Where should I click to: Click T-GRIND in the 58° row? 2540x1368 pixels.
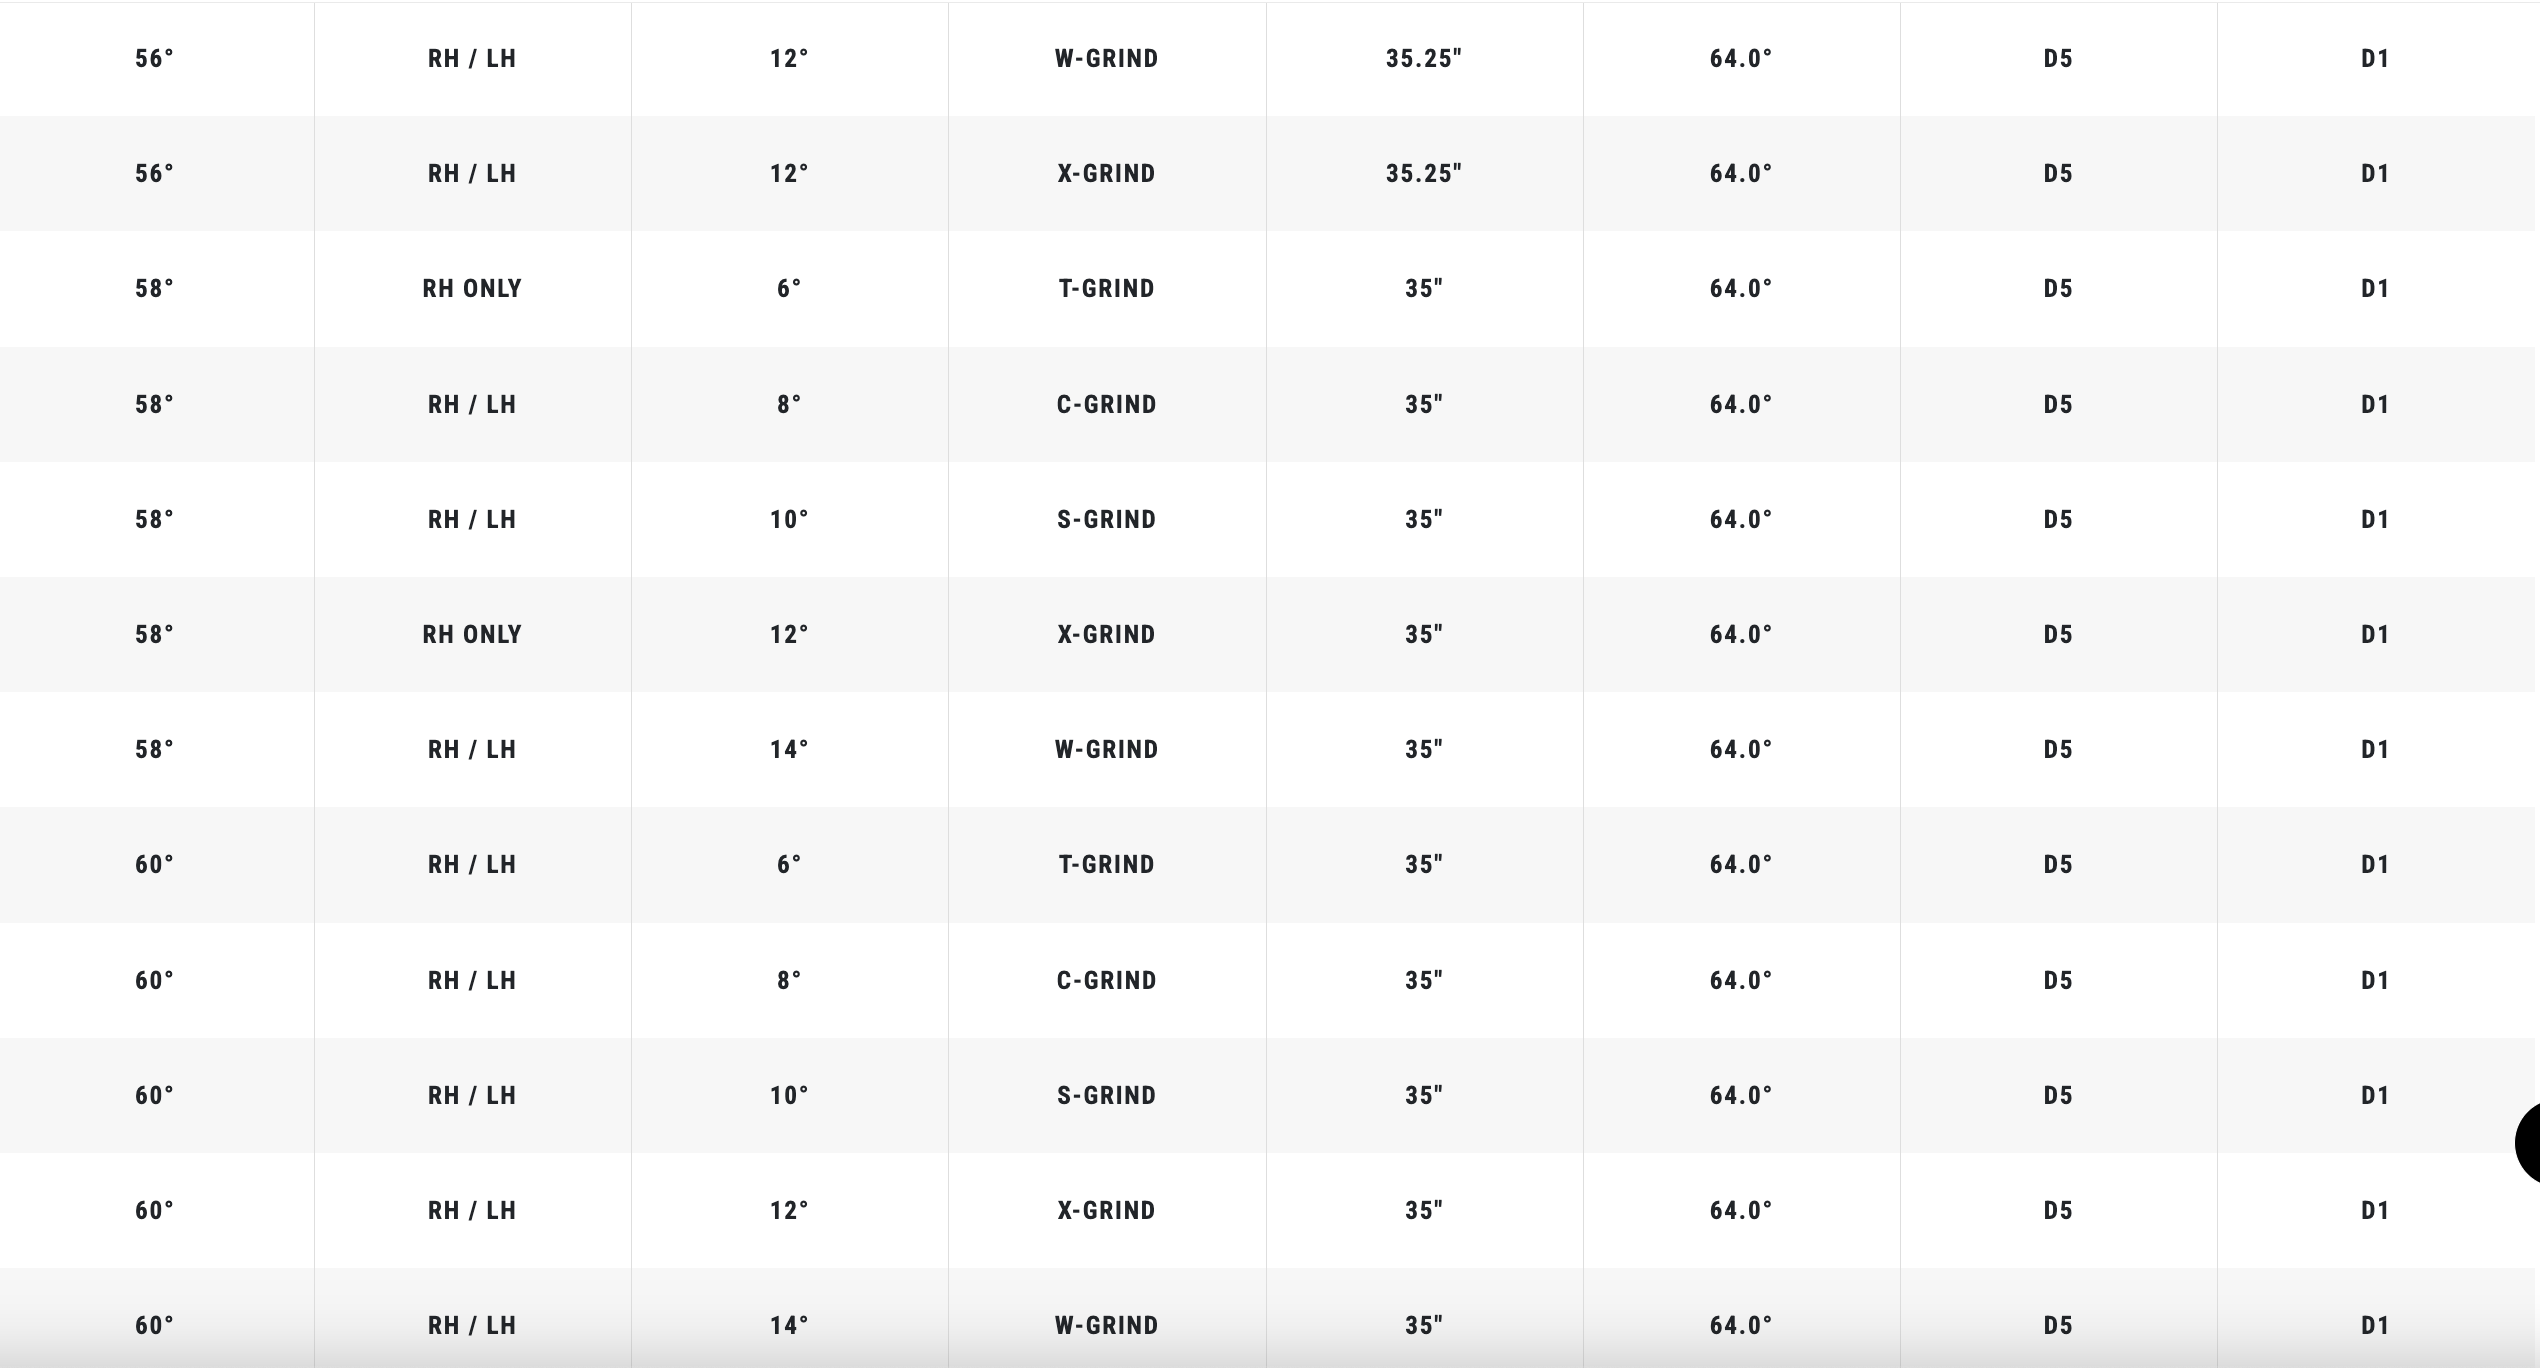[x=1106, y=289]
